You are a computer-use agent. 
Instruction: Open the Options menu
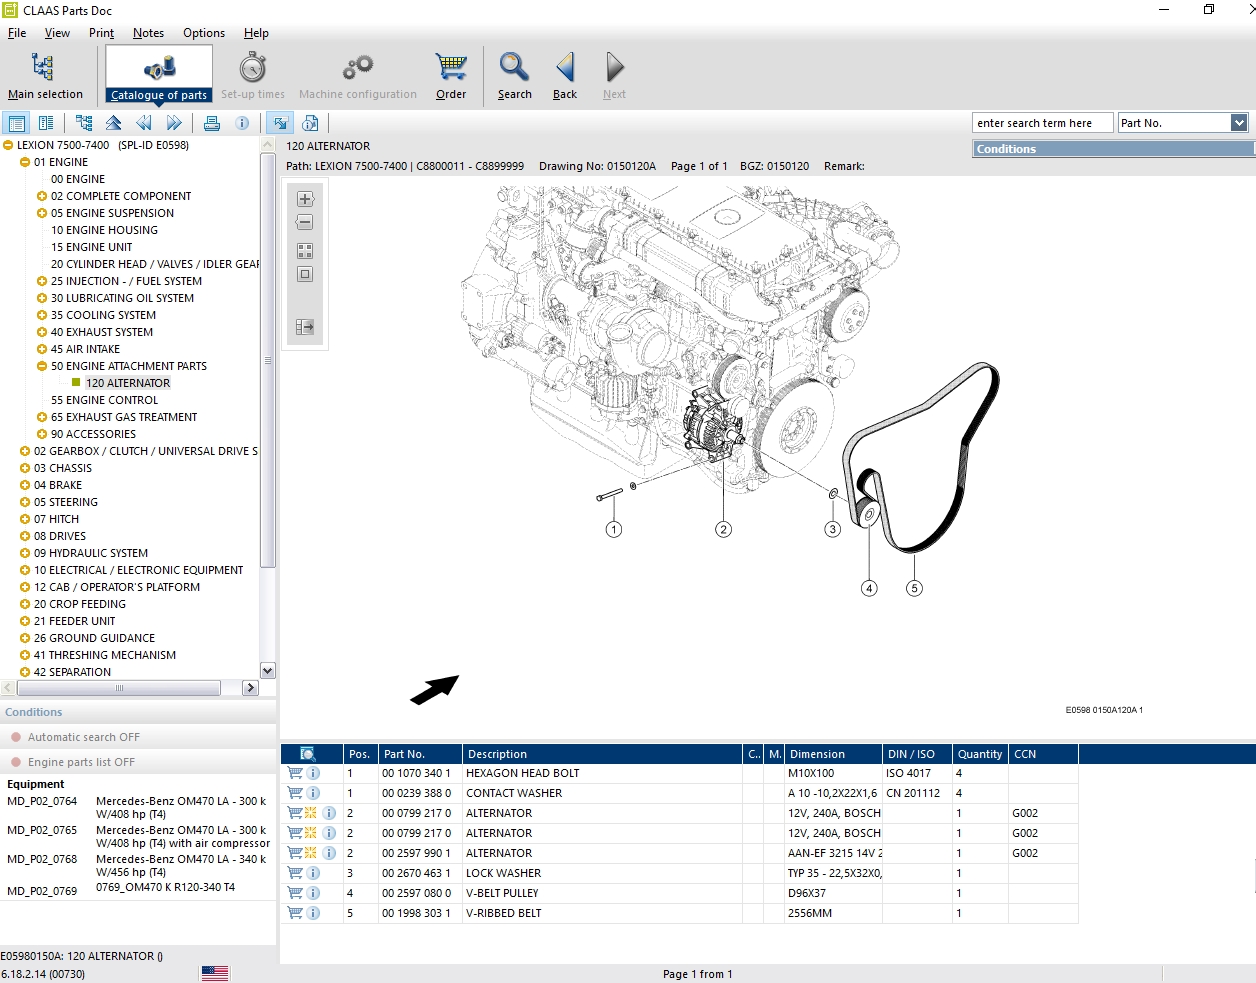point(204,33)
